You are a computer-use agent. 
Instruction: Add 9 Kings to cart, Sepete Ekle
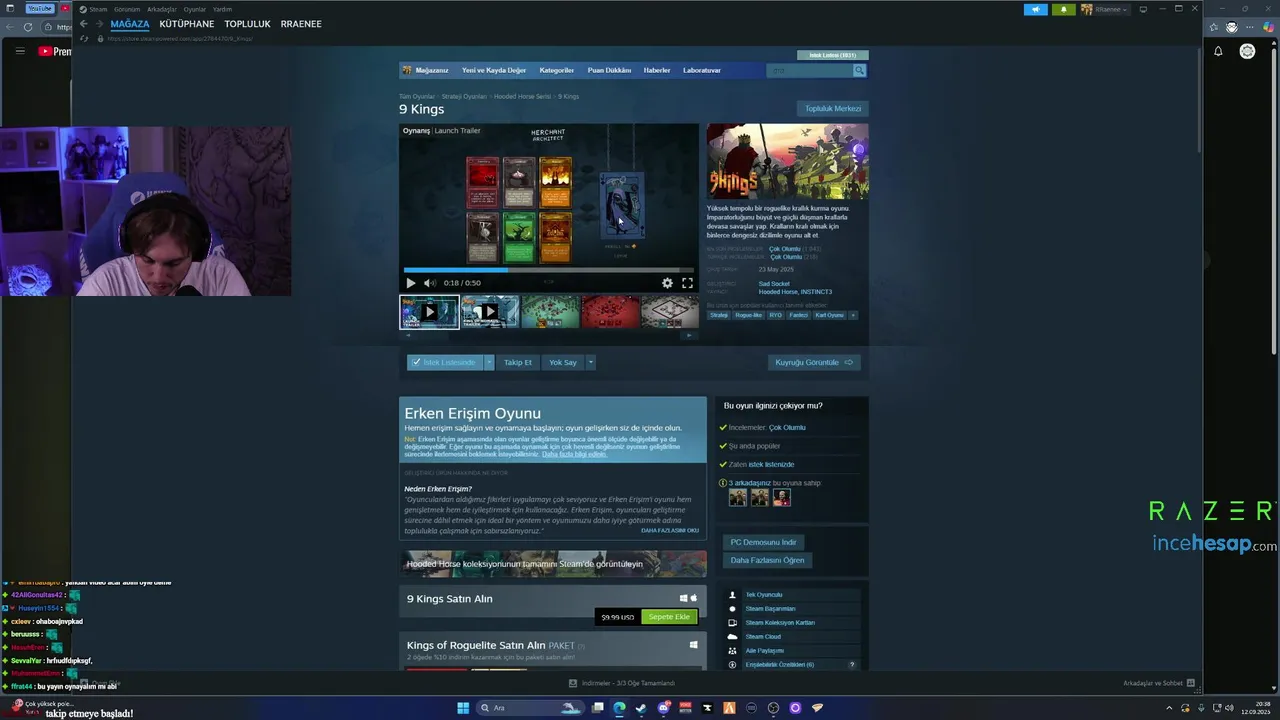coord(669,617)
